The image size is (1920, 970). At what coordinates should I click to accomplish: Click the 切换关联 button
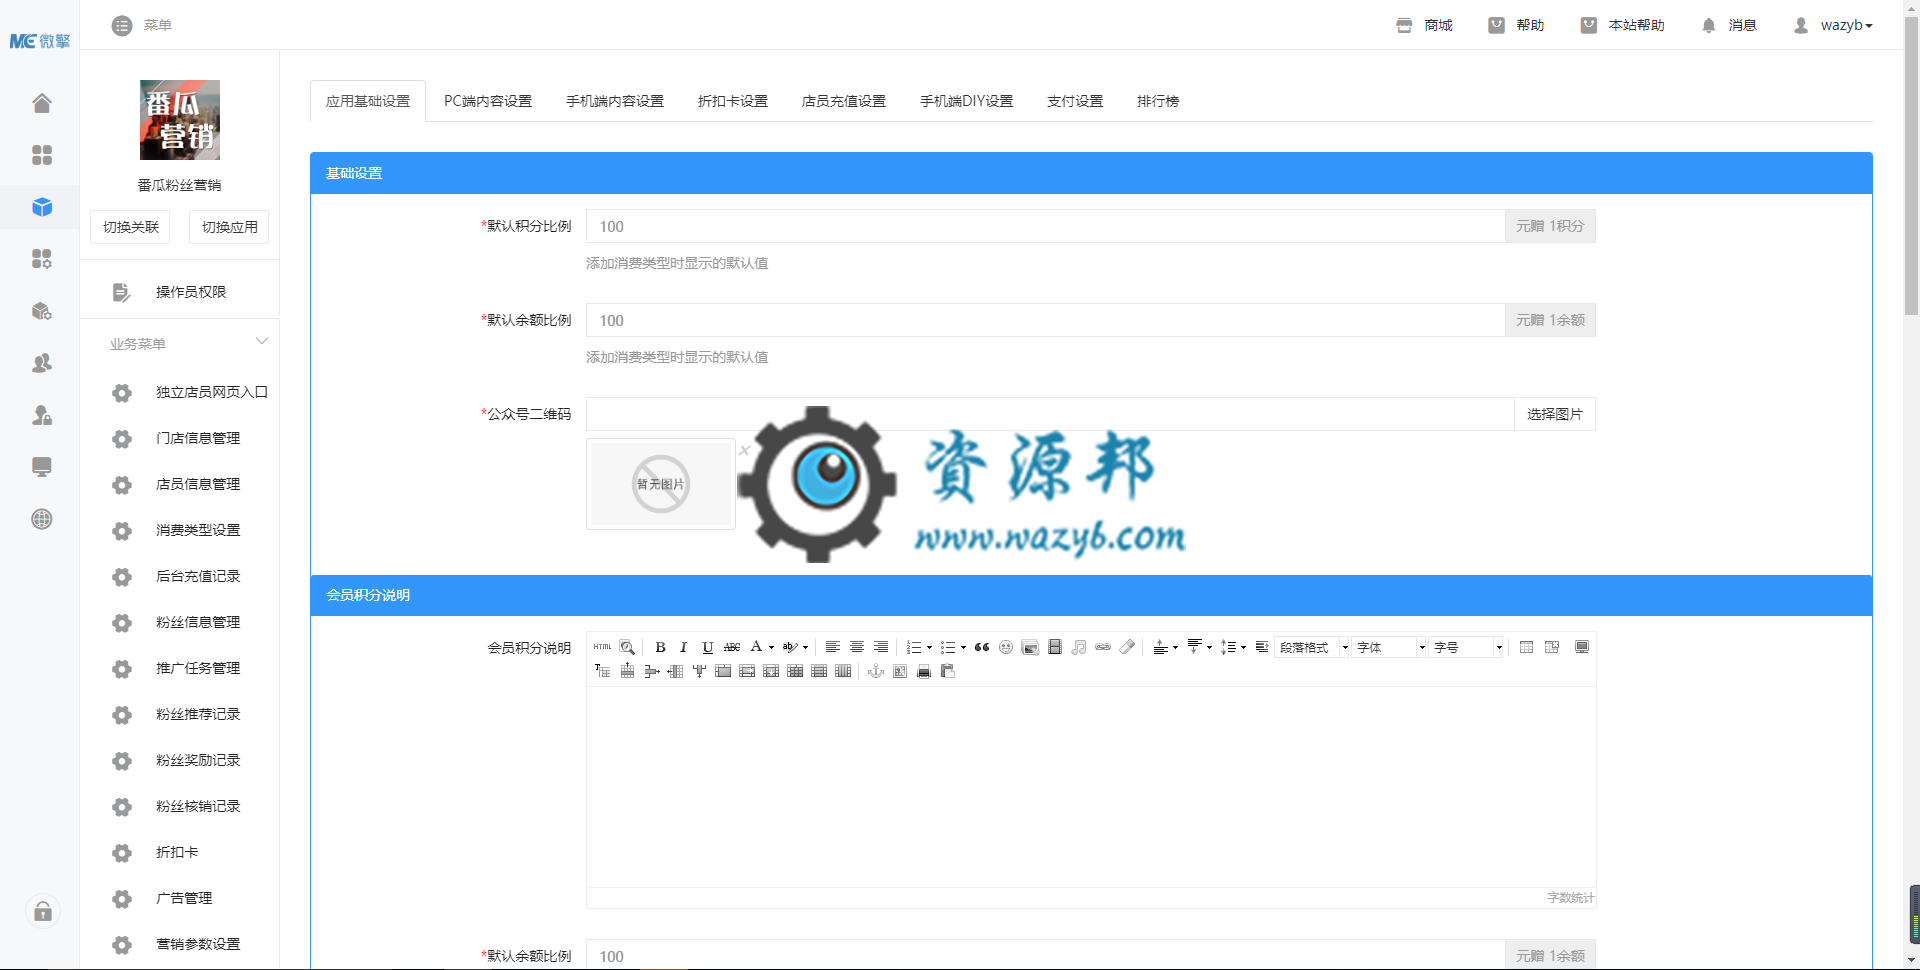coord(131,227)
